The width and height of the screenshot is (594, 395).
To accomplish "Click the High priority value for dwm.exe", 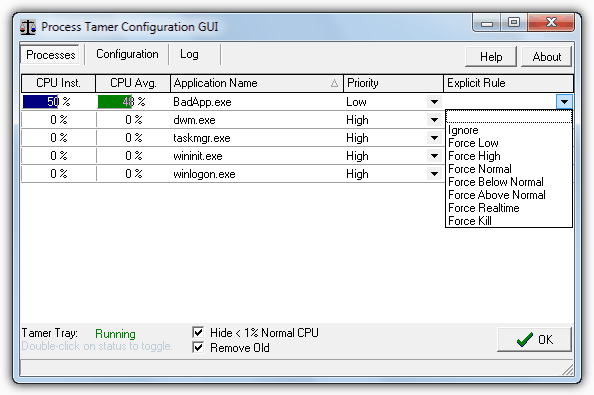I will pos(357,120).
